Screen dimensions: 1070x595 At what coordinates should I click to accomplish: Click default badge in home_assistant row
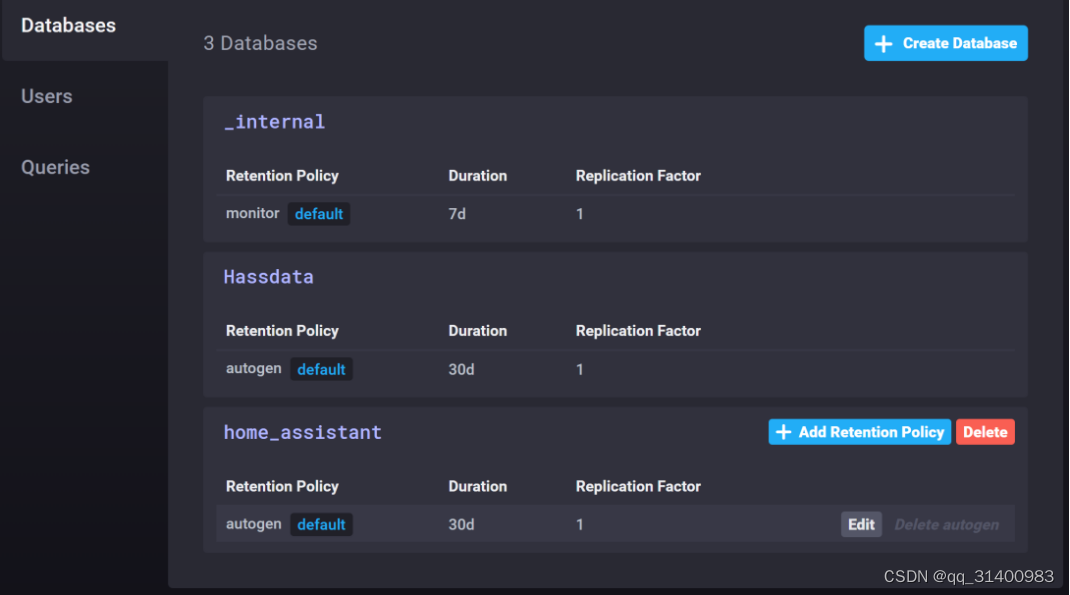click(x=321, y=525)
